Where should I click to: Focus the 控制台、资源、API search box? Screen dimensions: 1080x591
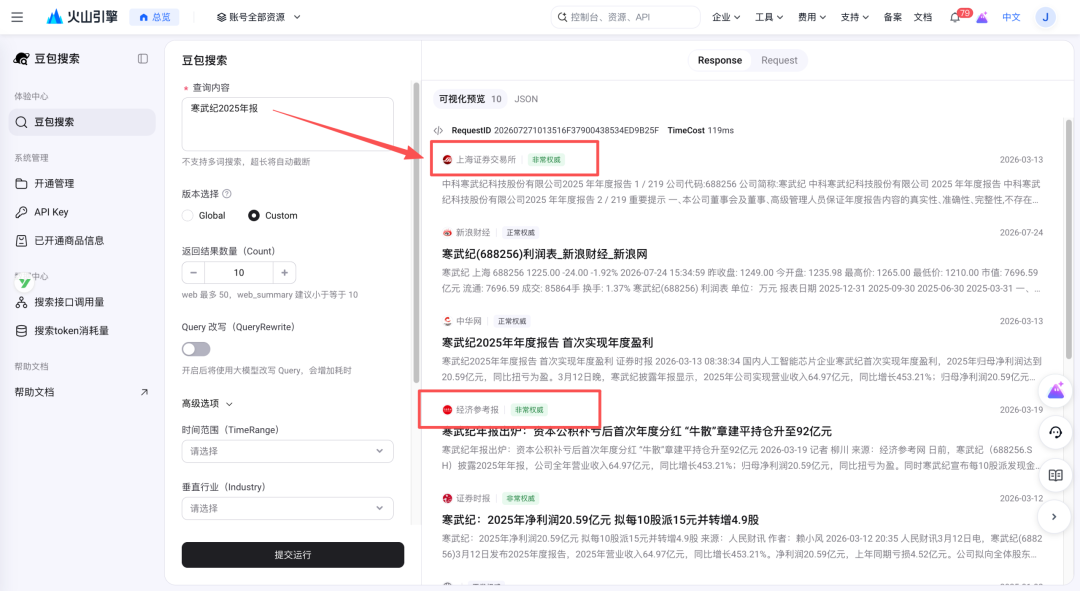tap(625, 17)
